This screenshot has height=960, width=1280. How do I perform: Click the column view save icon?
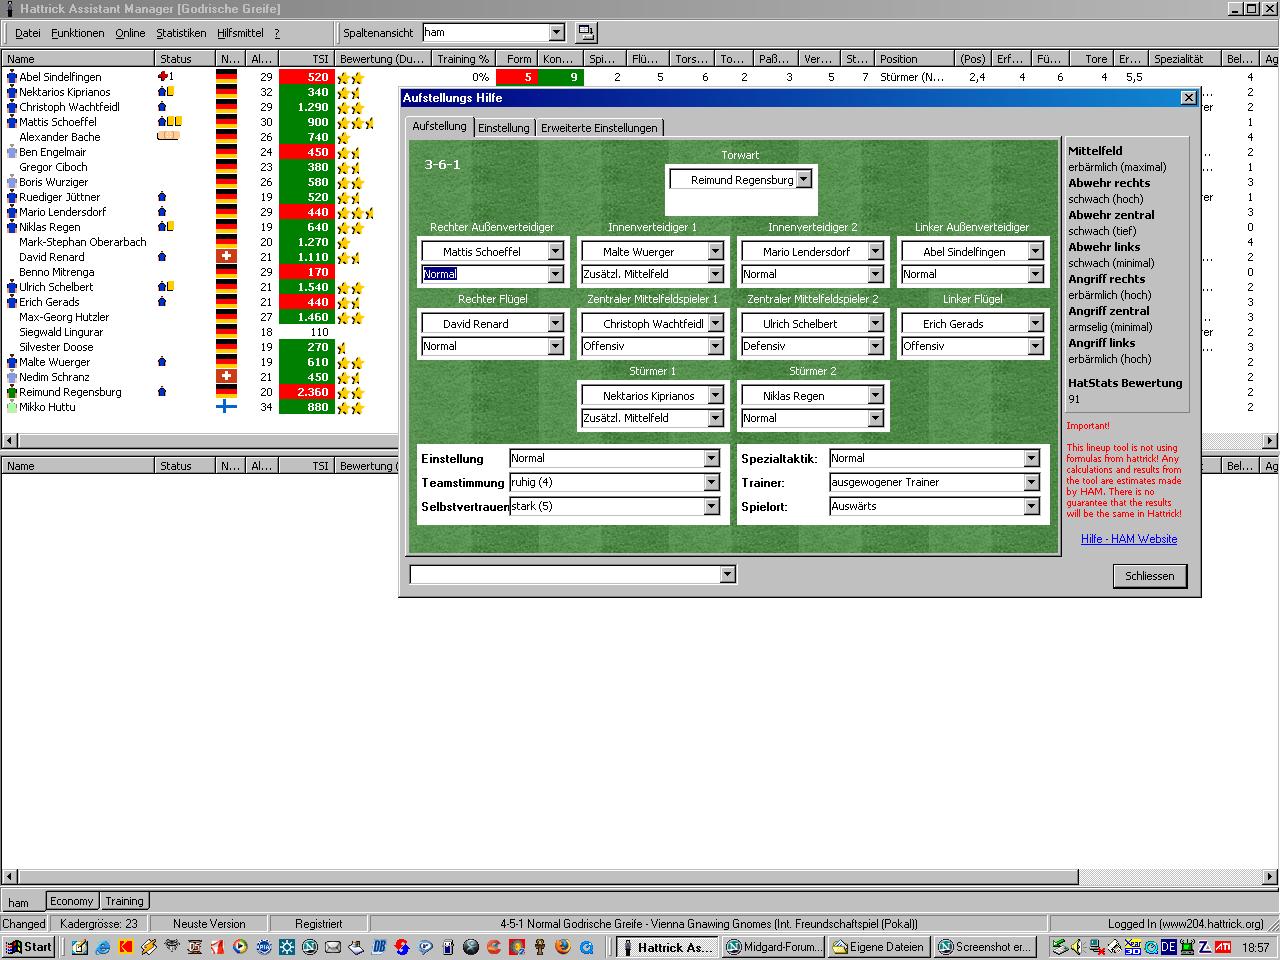click(586, 33)
